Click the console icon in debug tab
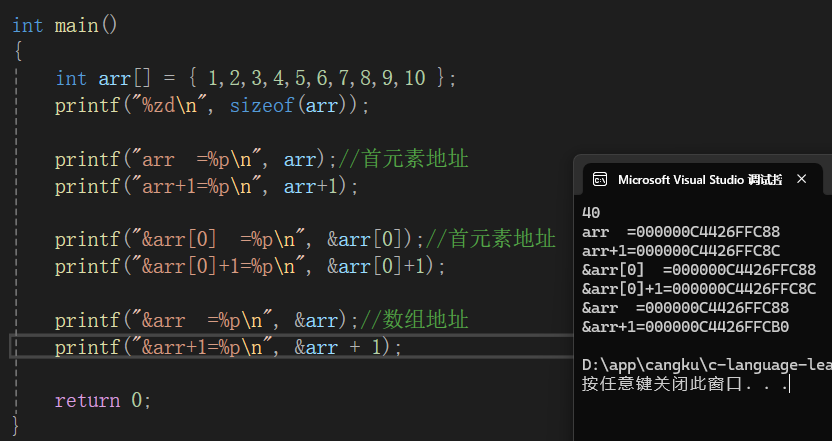This screenshot has height=441, width=832. tap(600, 179)
